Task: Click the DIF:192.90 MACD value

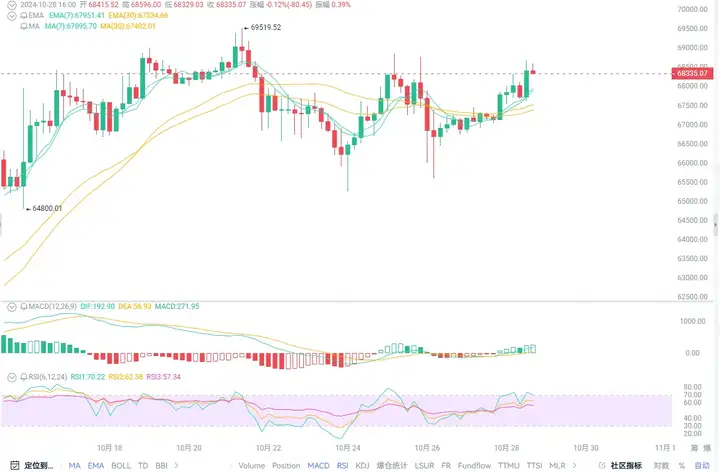Action: 97,306
